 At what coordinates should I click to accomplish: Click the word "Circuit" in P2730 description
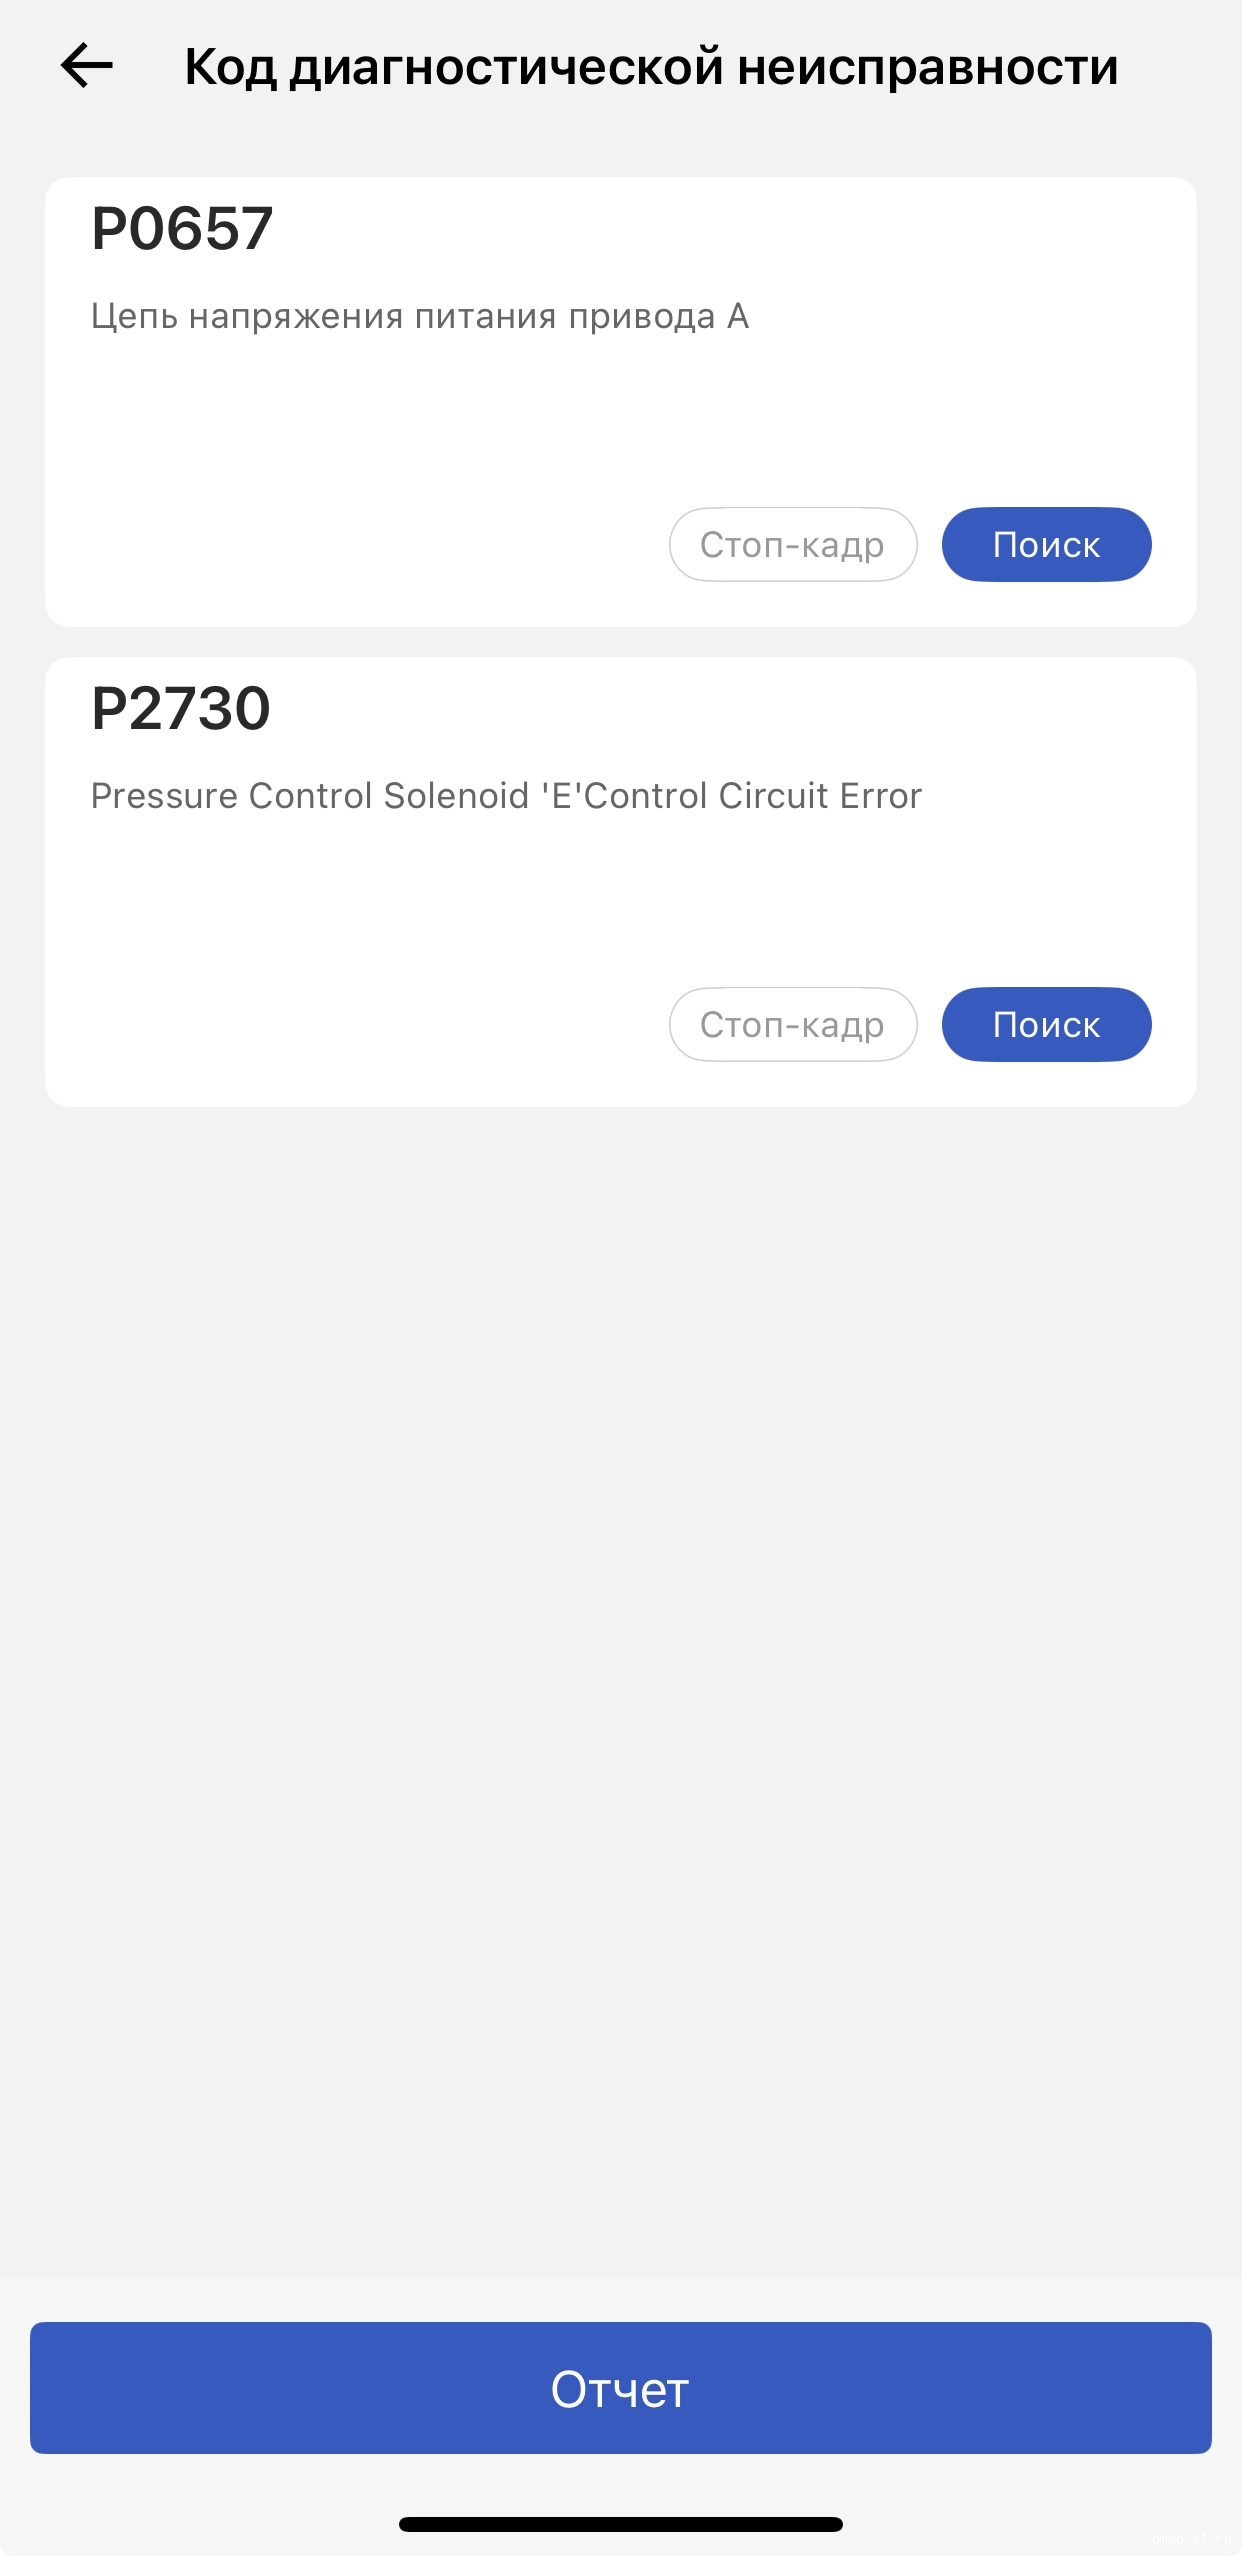(x=773, y=796)
